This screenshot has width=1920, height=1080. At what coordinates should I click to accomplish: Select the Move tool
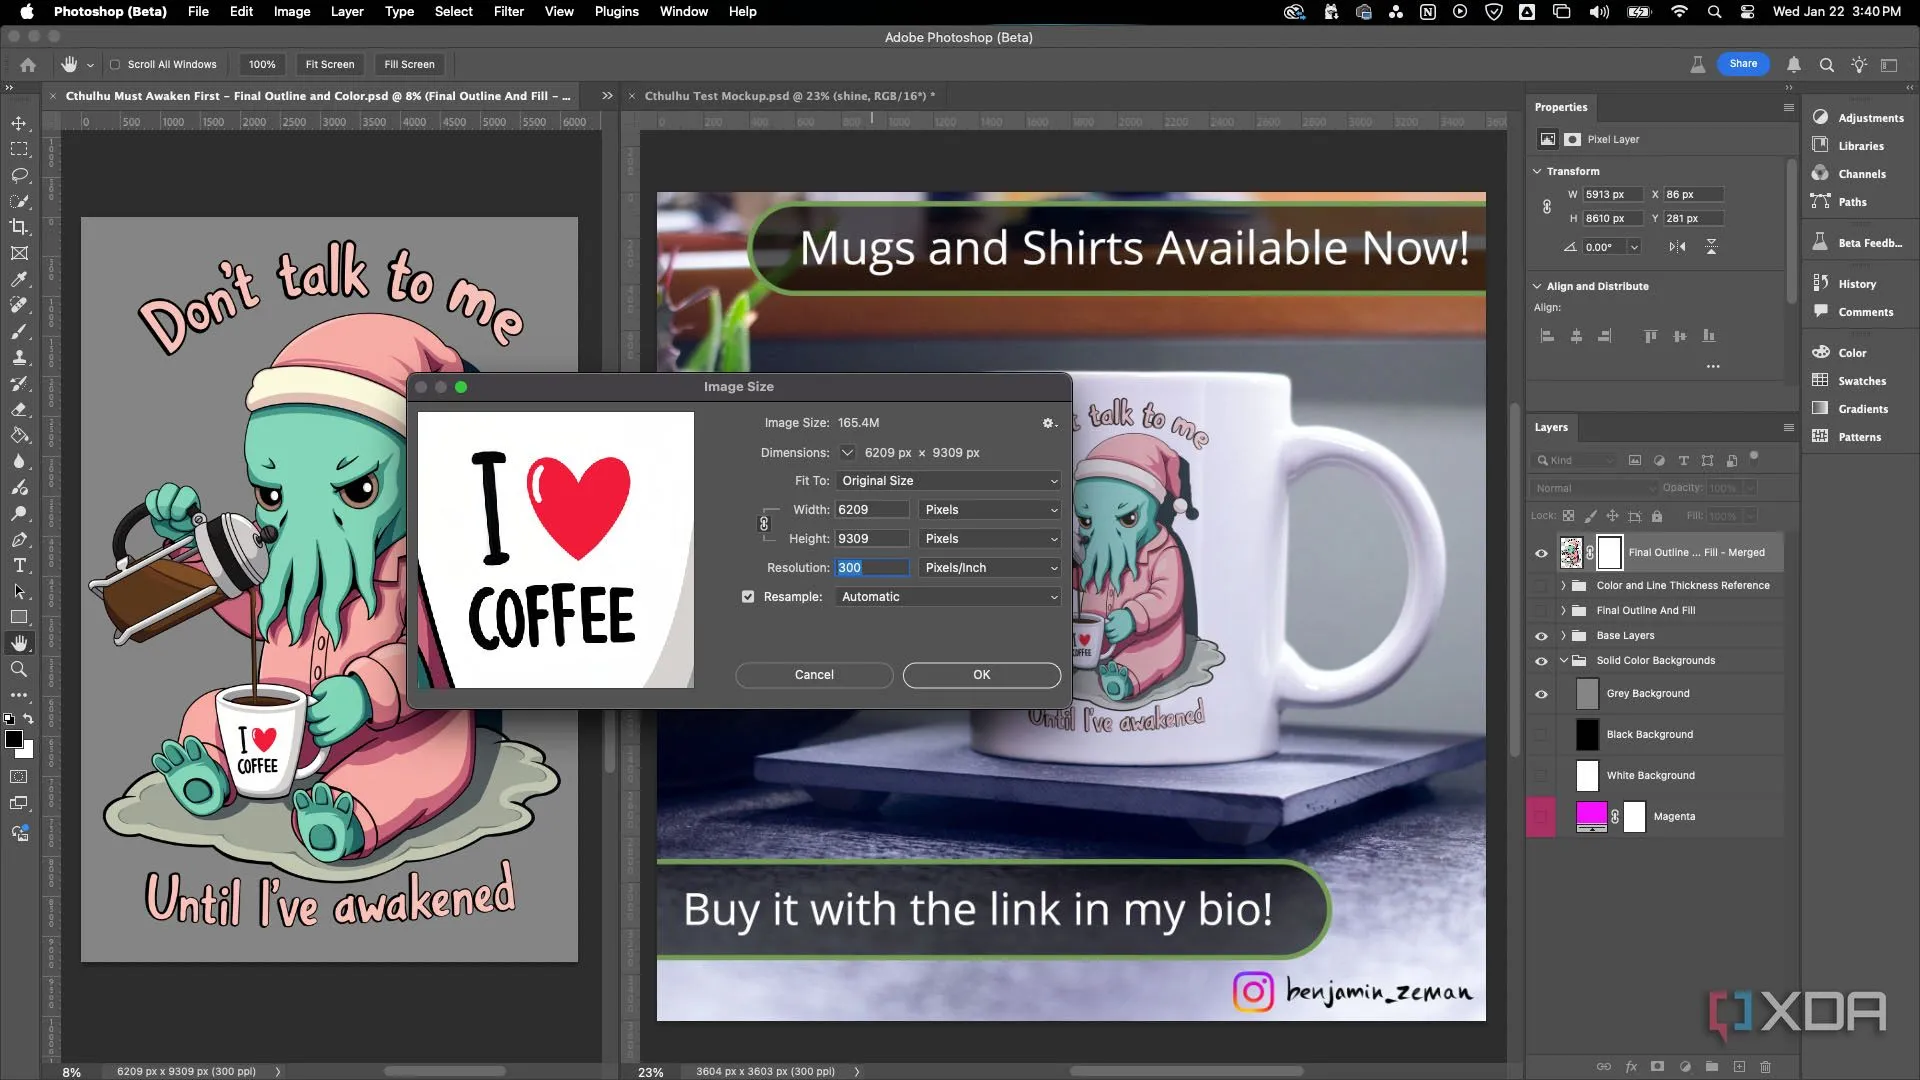[19, 123]
